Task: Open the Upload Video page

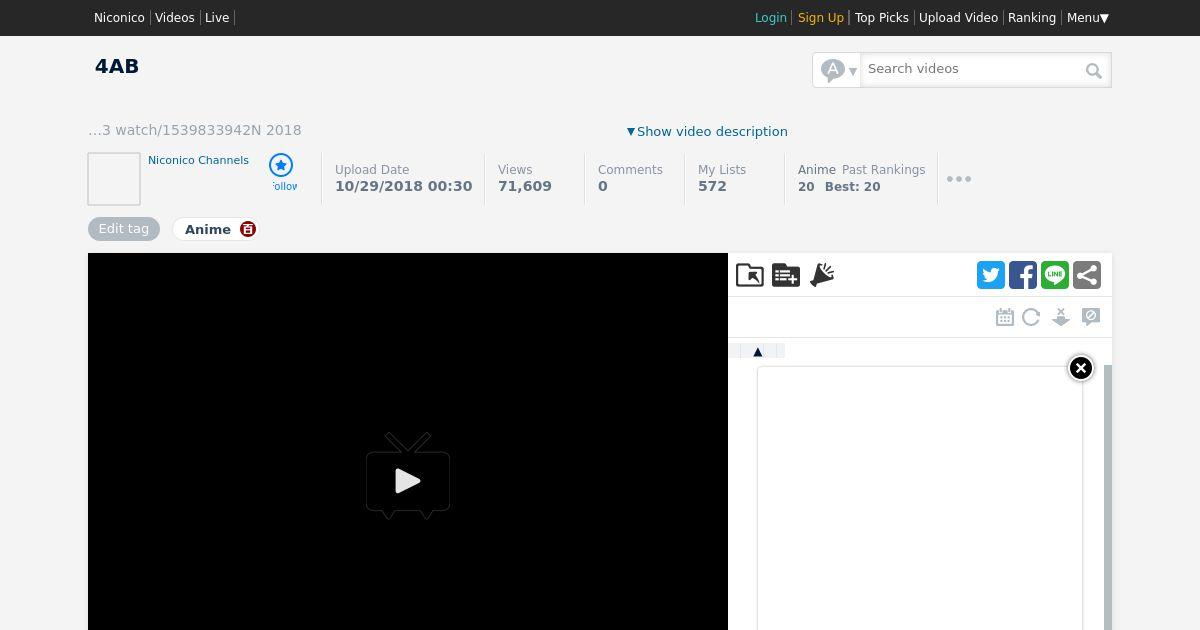Action: [x=958, y=18]
